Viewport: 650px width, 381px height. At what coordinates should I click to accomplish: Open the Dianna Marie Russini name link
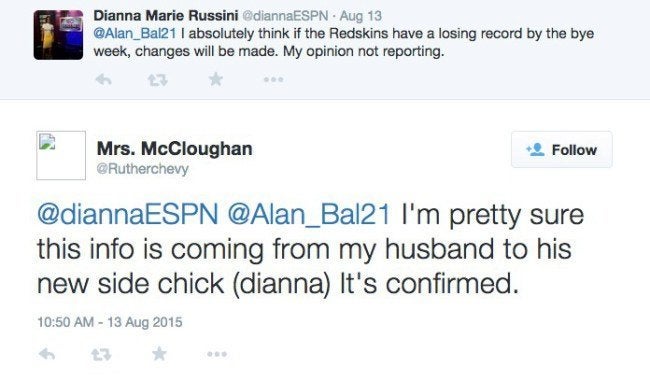166,16
